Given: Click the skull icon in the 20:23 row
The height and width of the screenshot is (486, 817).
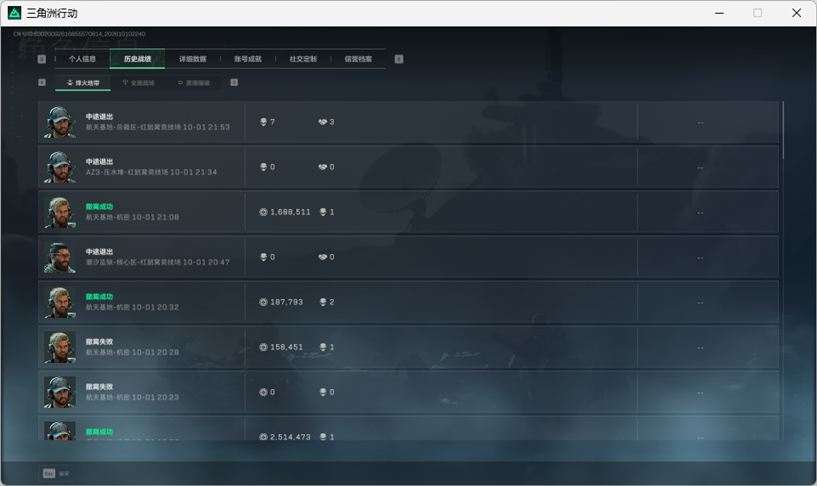Looking at the screenshot, I should pos(323,392).
